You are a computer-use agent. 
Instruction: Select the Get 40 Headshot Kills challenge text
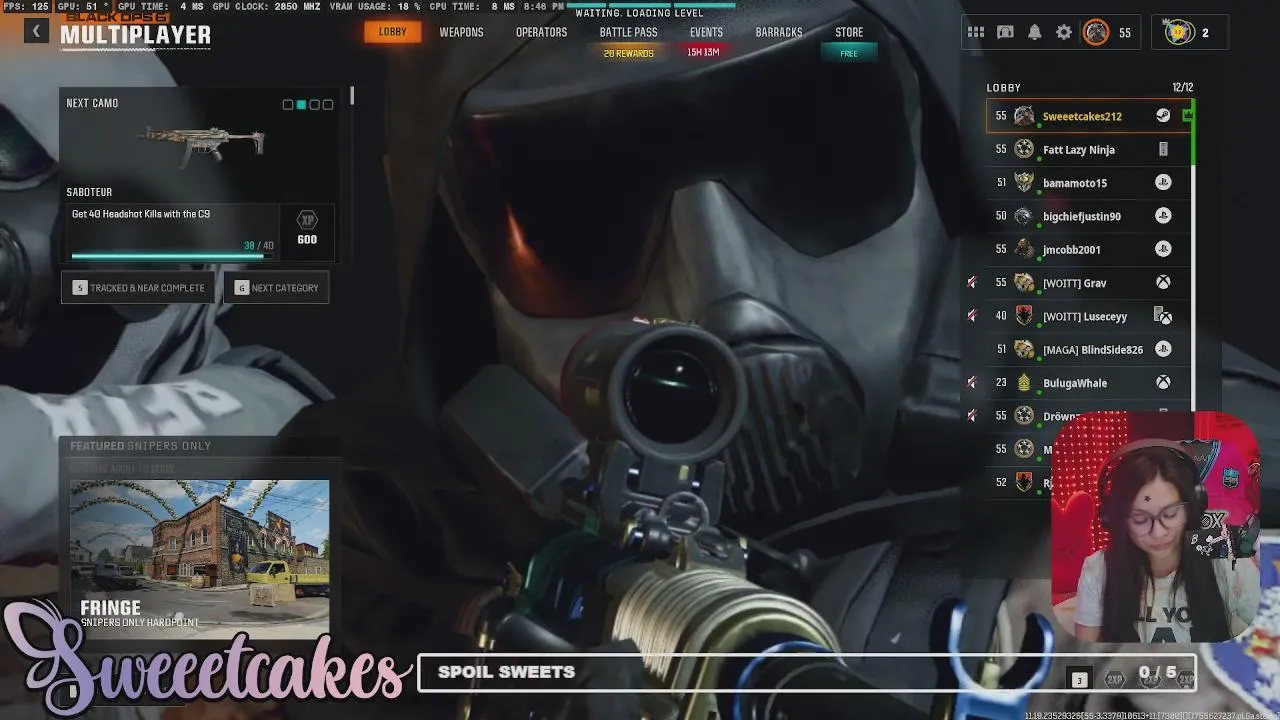point(141,214)
